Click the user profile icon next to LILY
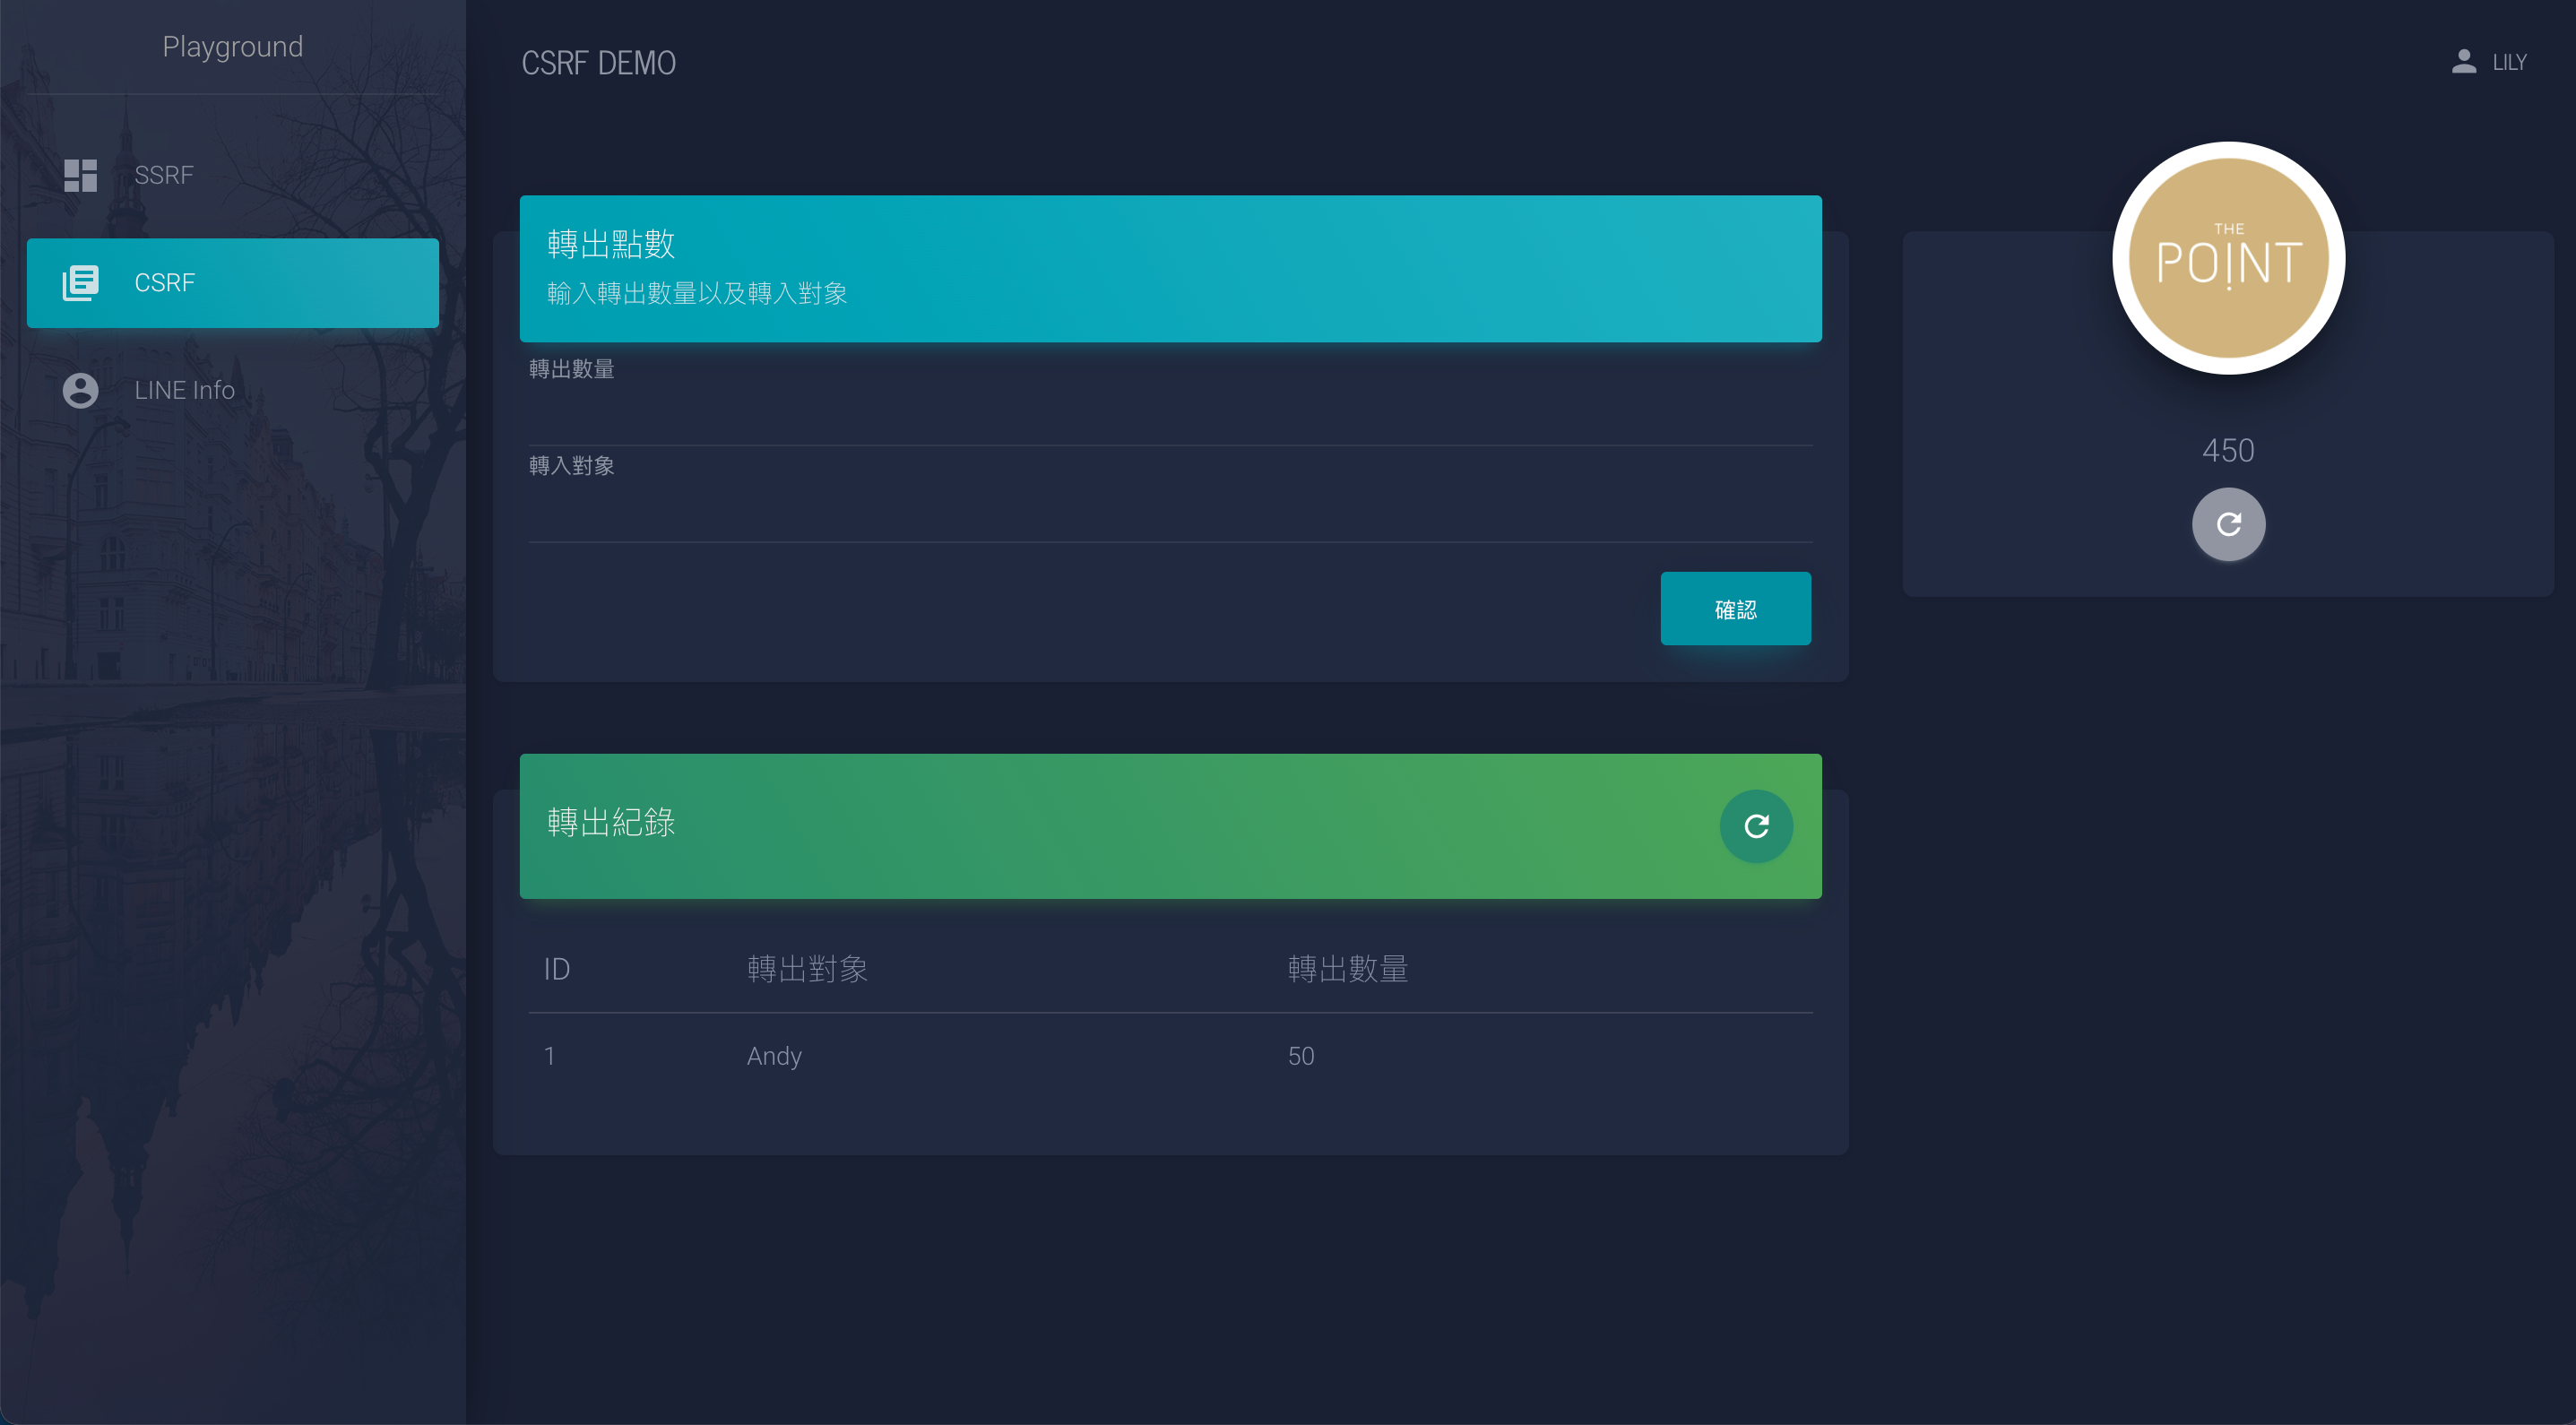 point(2463,62)
